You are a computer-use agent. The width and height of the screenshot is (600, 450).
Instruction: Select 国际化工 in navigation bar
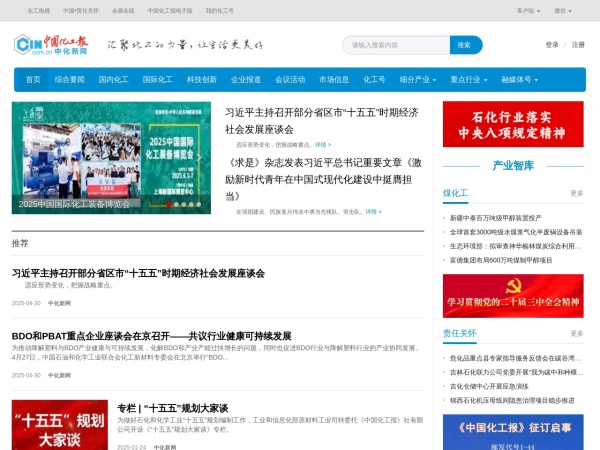tap(158, 80)
